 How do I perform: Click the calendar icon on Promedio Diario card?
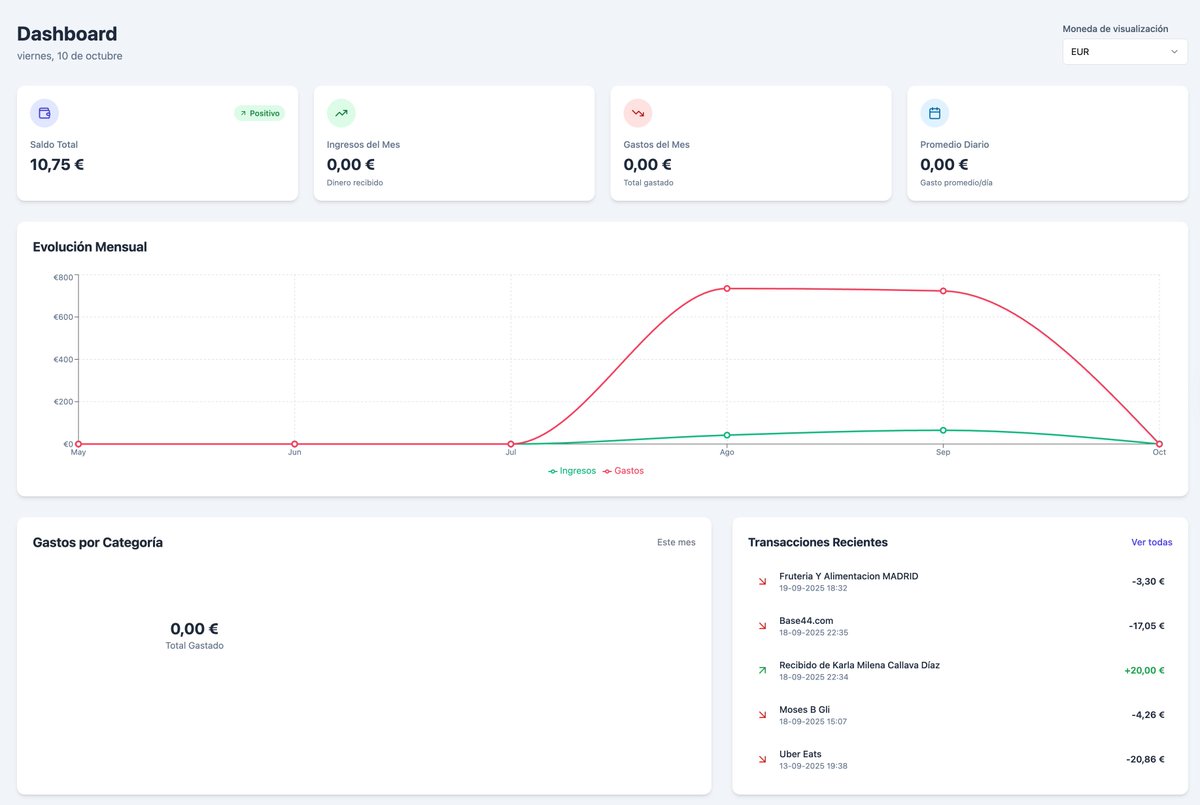point(934,113)
